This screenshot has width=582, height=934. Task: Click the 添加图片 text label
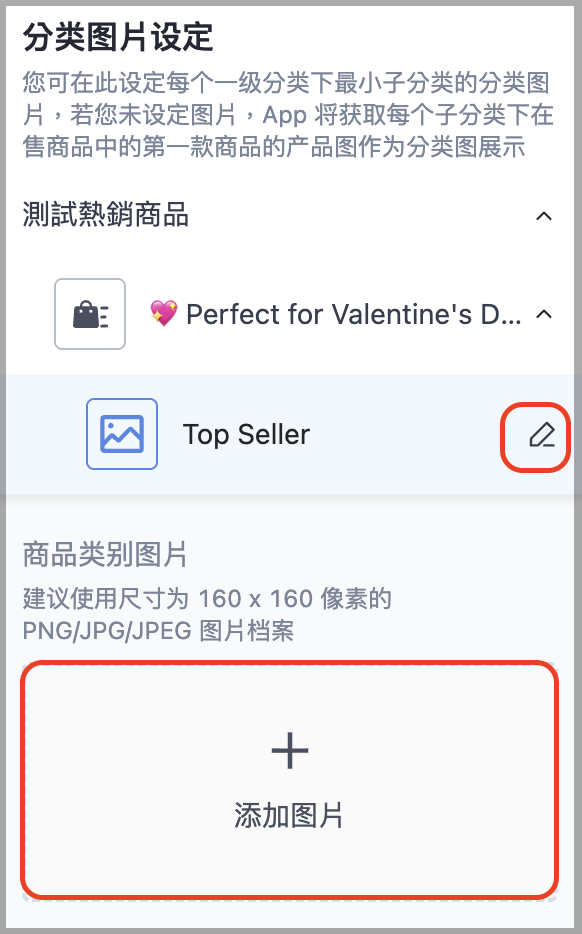coord(289,815)
